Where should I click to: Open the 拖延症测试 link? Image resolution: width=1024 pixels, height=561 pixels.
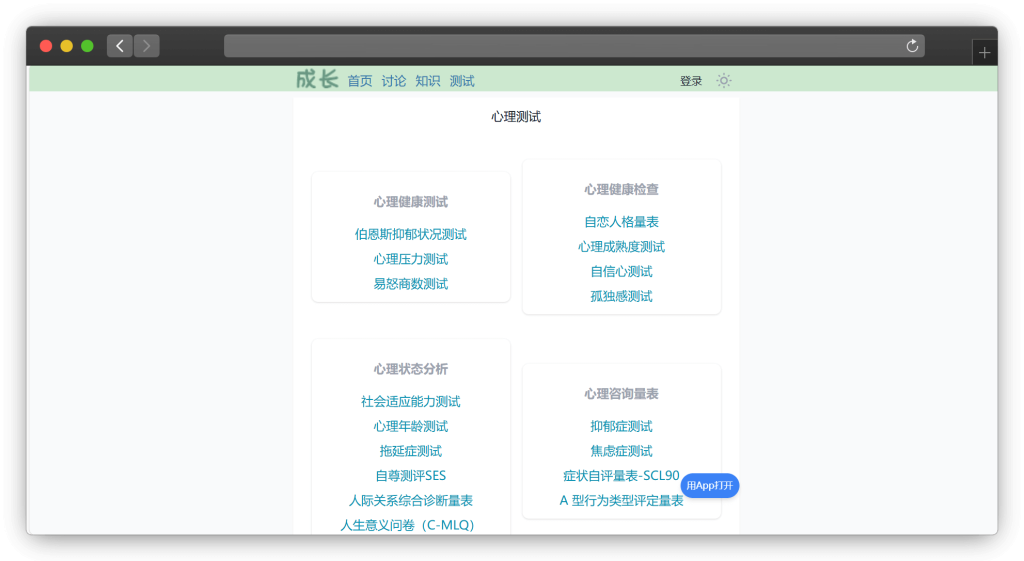pyautogui.click(x=411, y=452)
